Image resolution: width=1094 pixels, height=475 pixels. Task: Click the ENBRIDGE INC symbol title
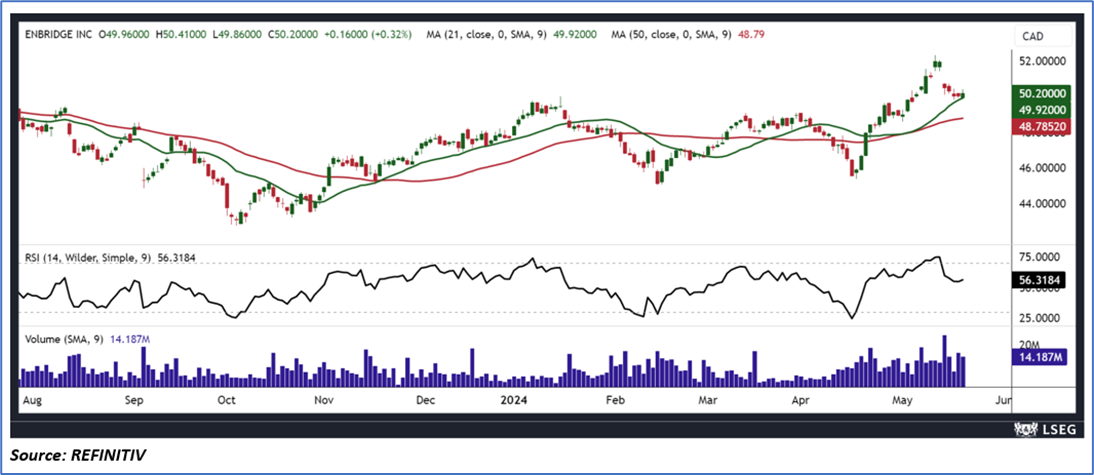click(59, 33)
